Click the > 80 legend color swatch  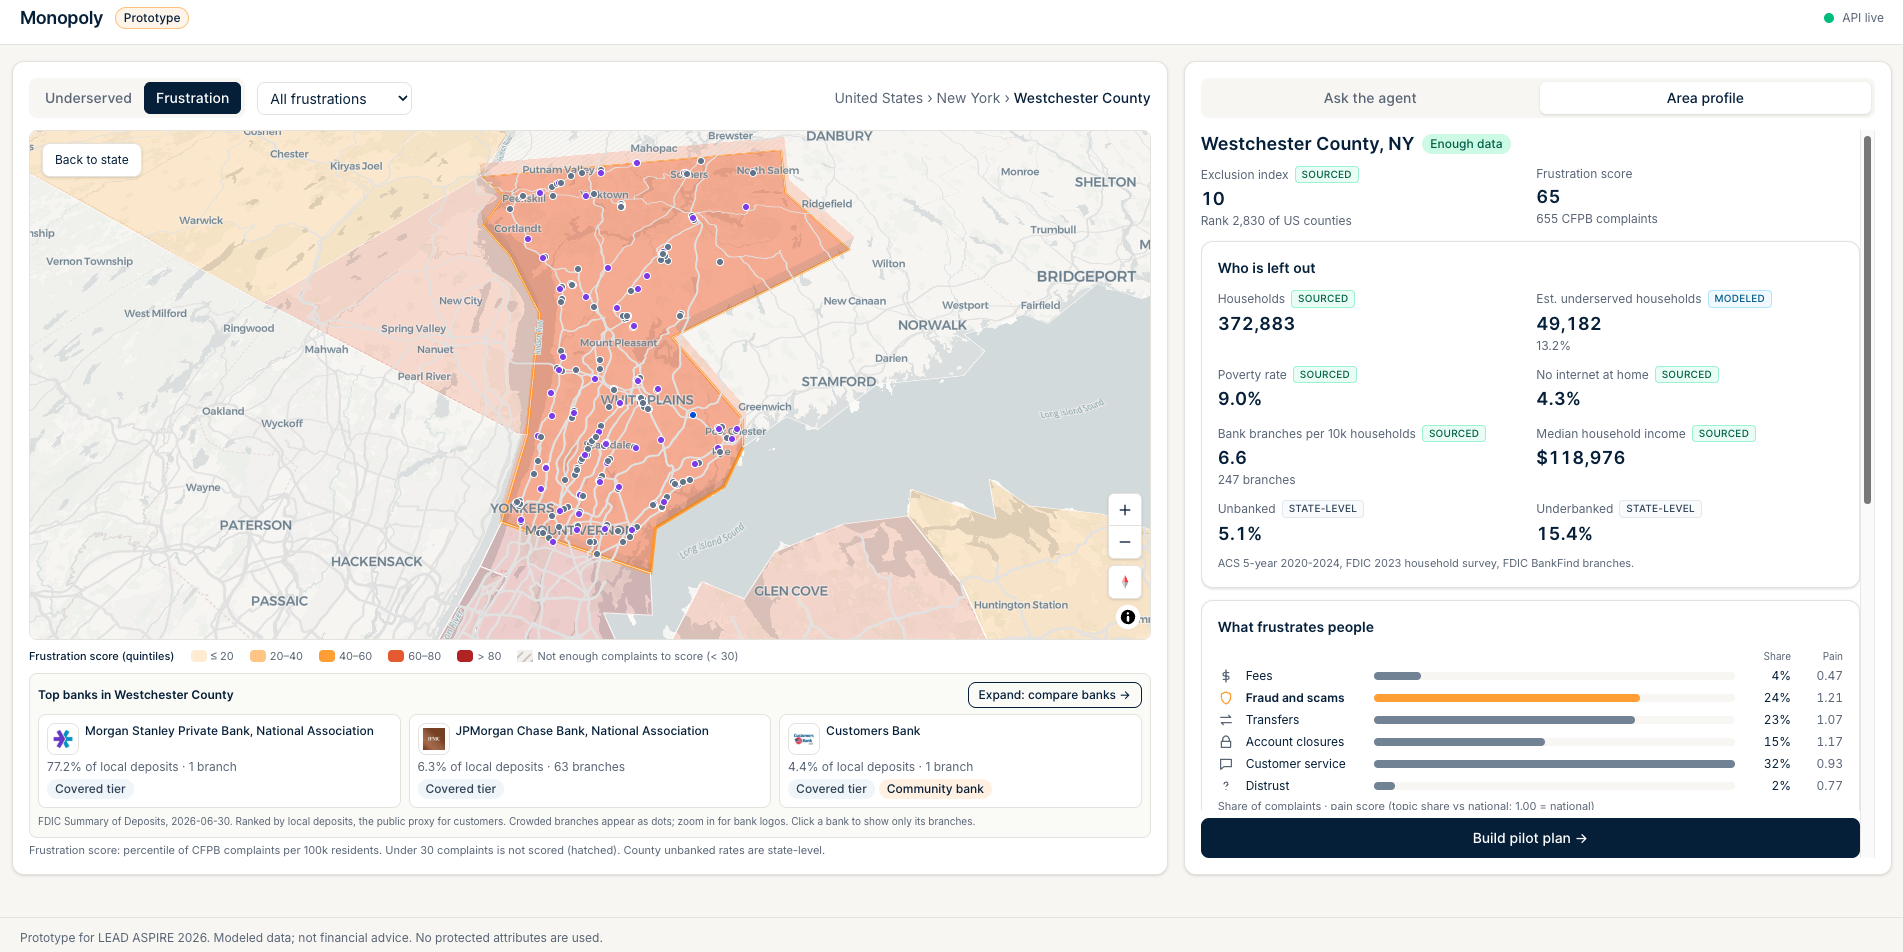click(x=464, y=656)
